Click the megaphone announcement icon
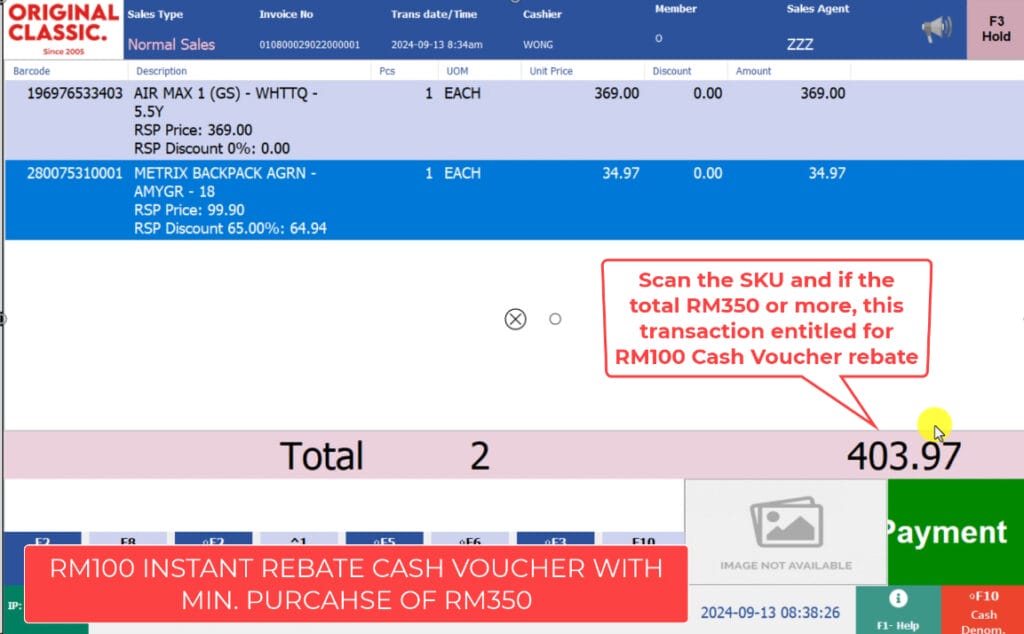1024x634 pixels. point(936,30)
